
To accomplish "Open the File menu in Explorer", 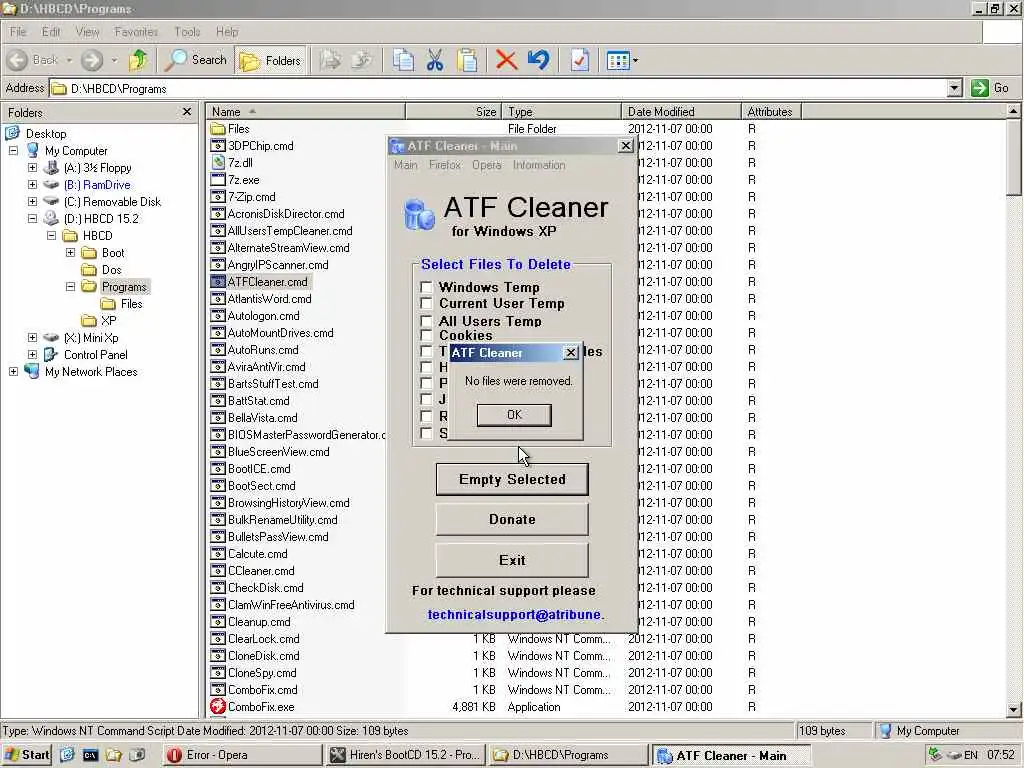I will pos(18,31).
